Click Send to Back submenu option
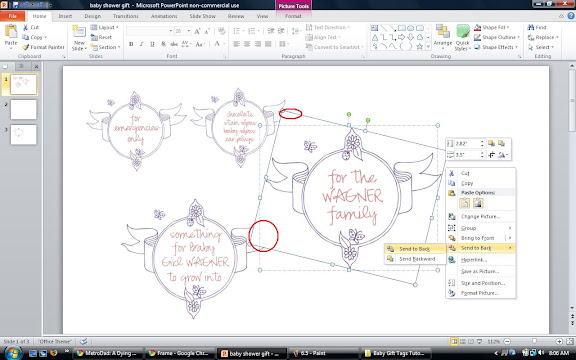Viewport: 576px width, 360px height. click(x=415, y=249)
